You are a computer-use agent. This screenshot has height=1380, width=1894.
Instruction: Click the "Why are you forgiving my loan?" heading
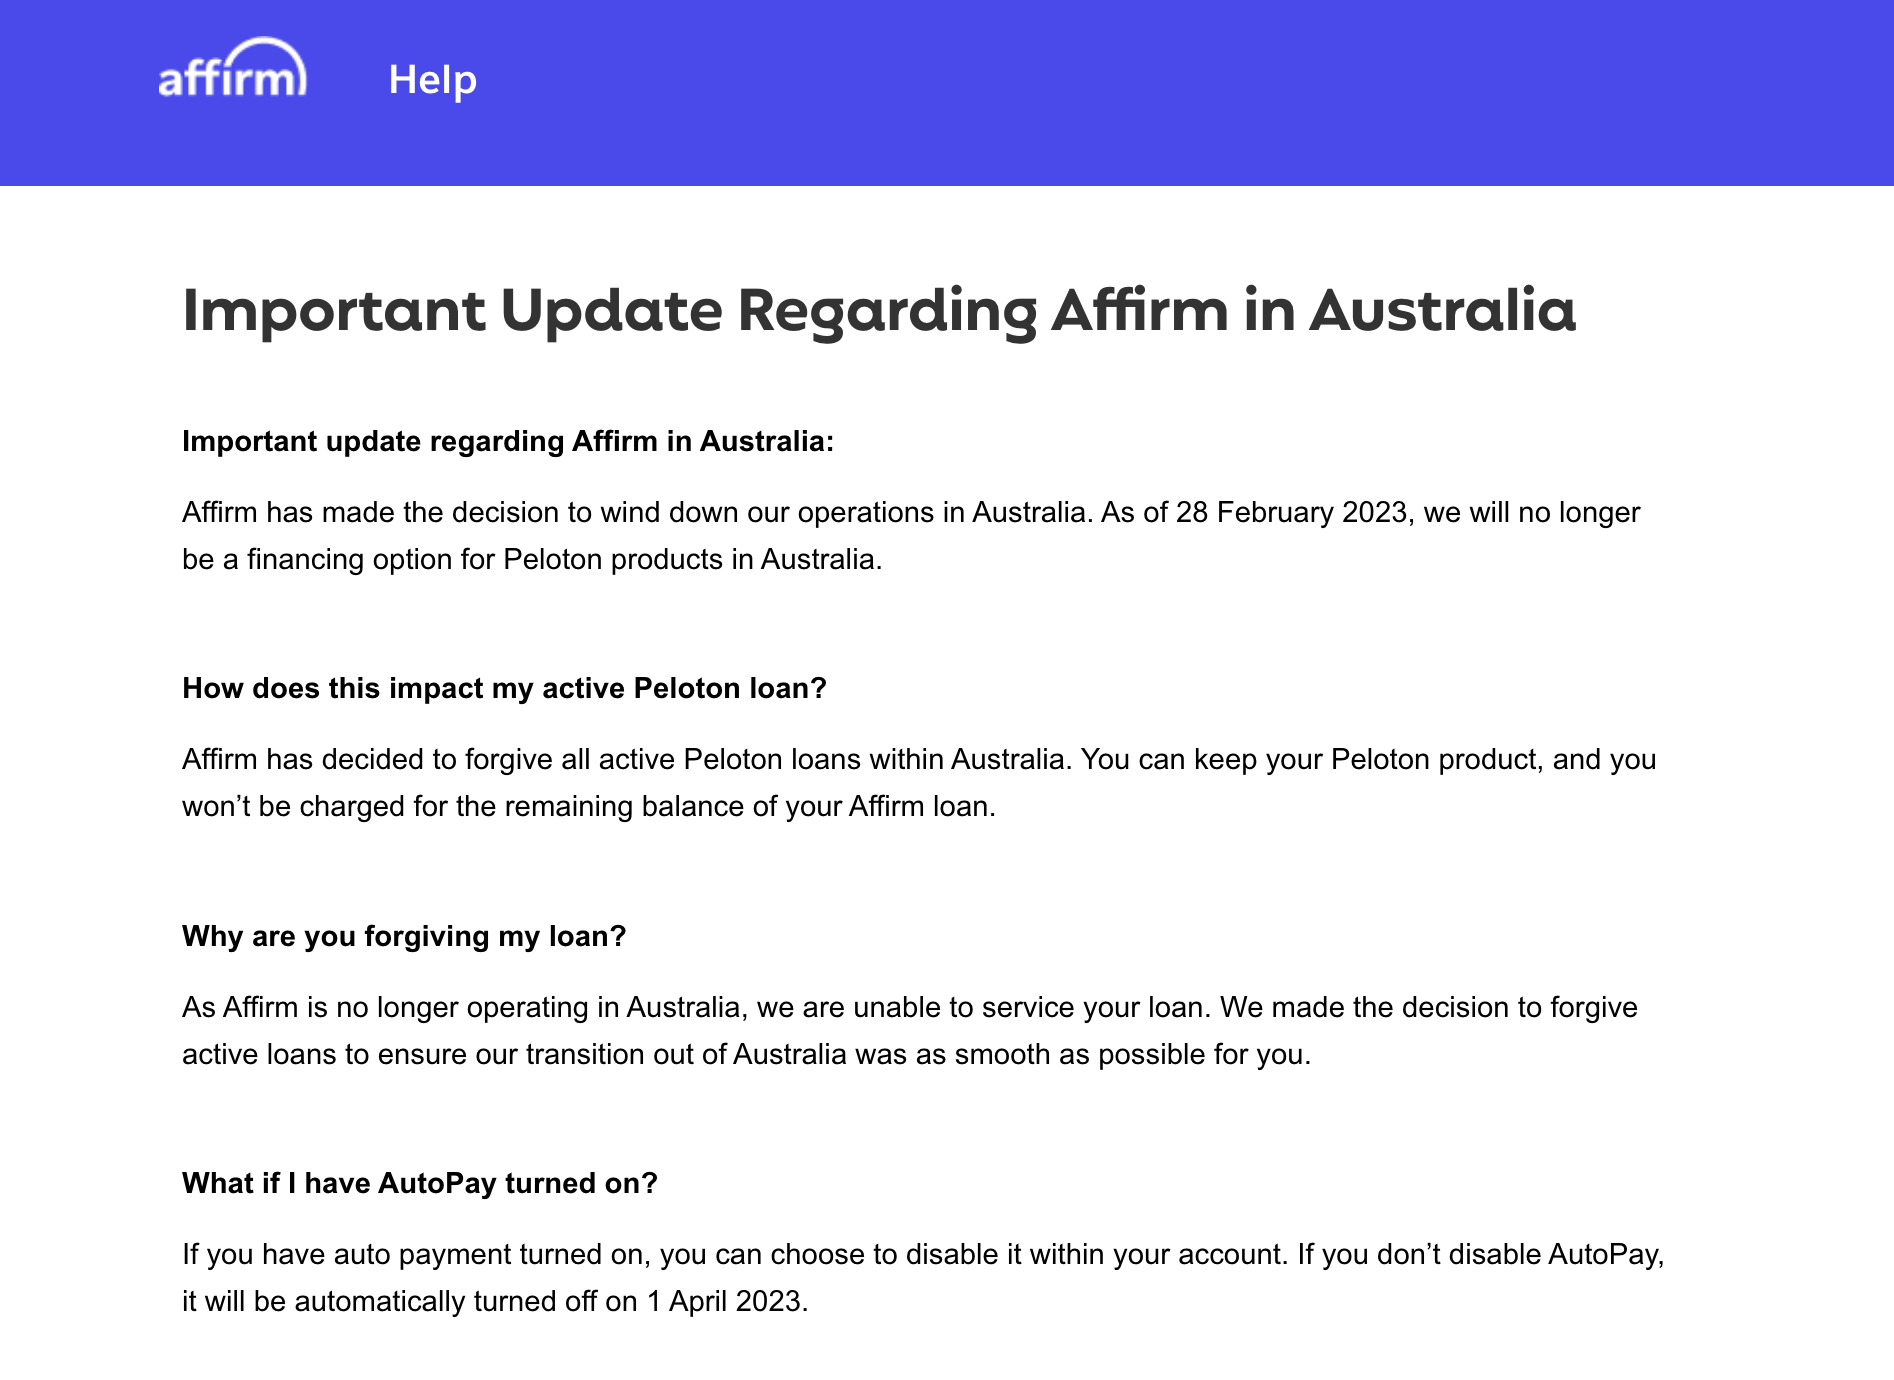pyautogui.click(x=403, y=936)
